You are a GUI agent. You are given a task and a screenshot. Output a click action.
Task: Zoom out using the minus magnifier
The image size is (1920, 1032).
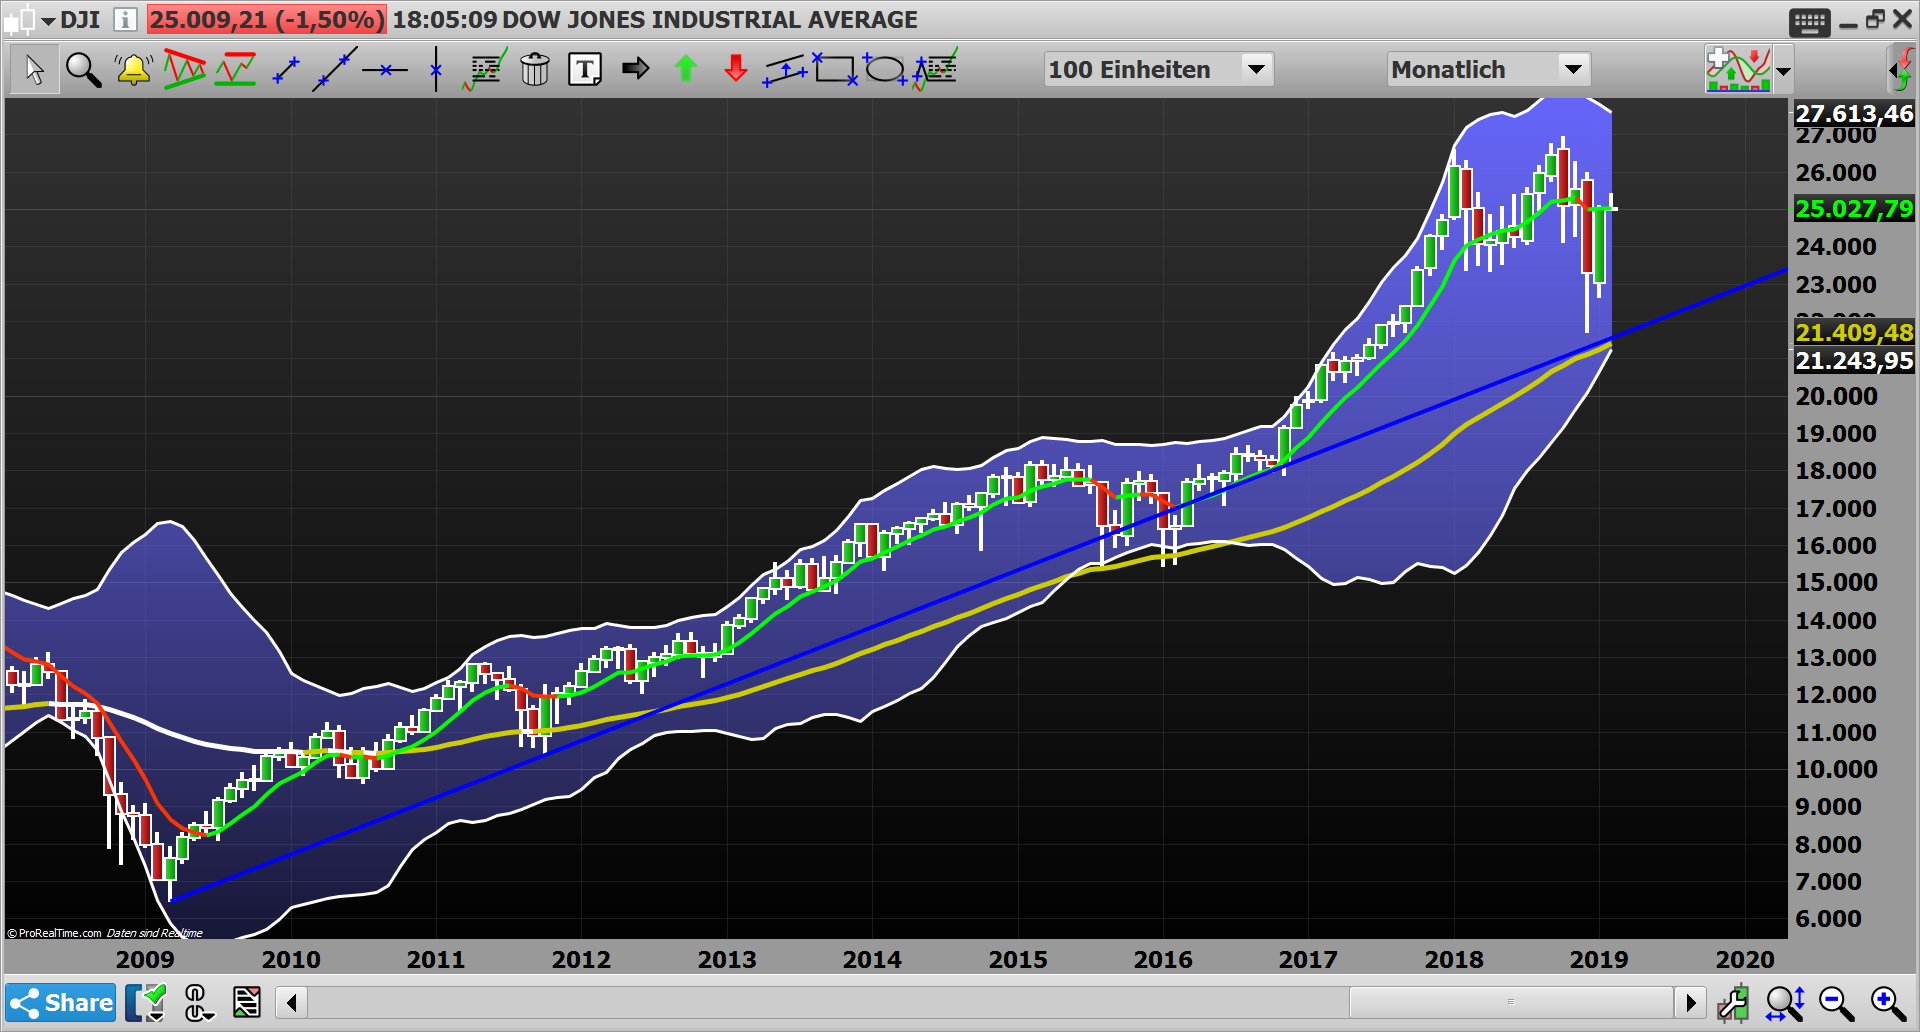pos(1837,1003)
